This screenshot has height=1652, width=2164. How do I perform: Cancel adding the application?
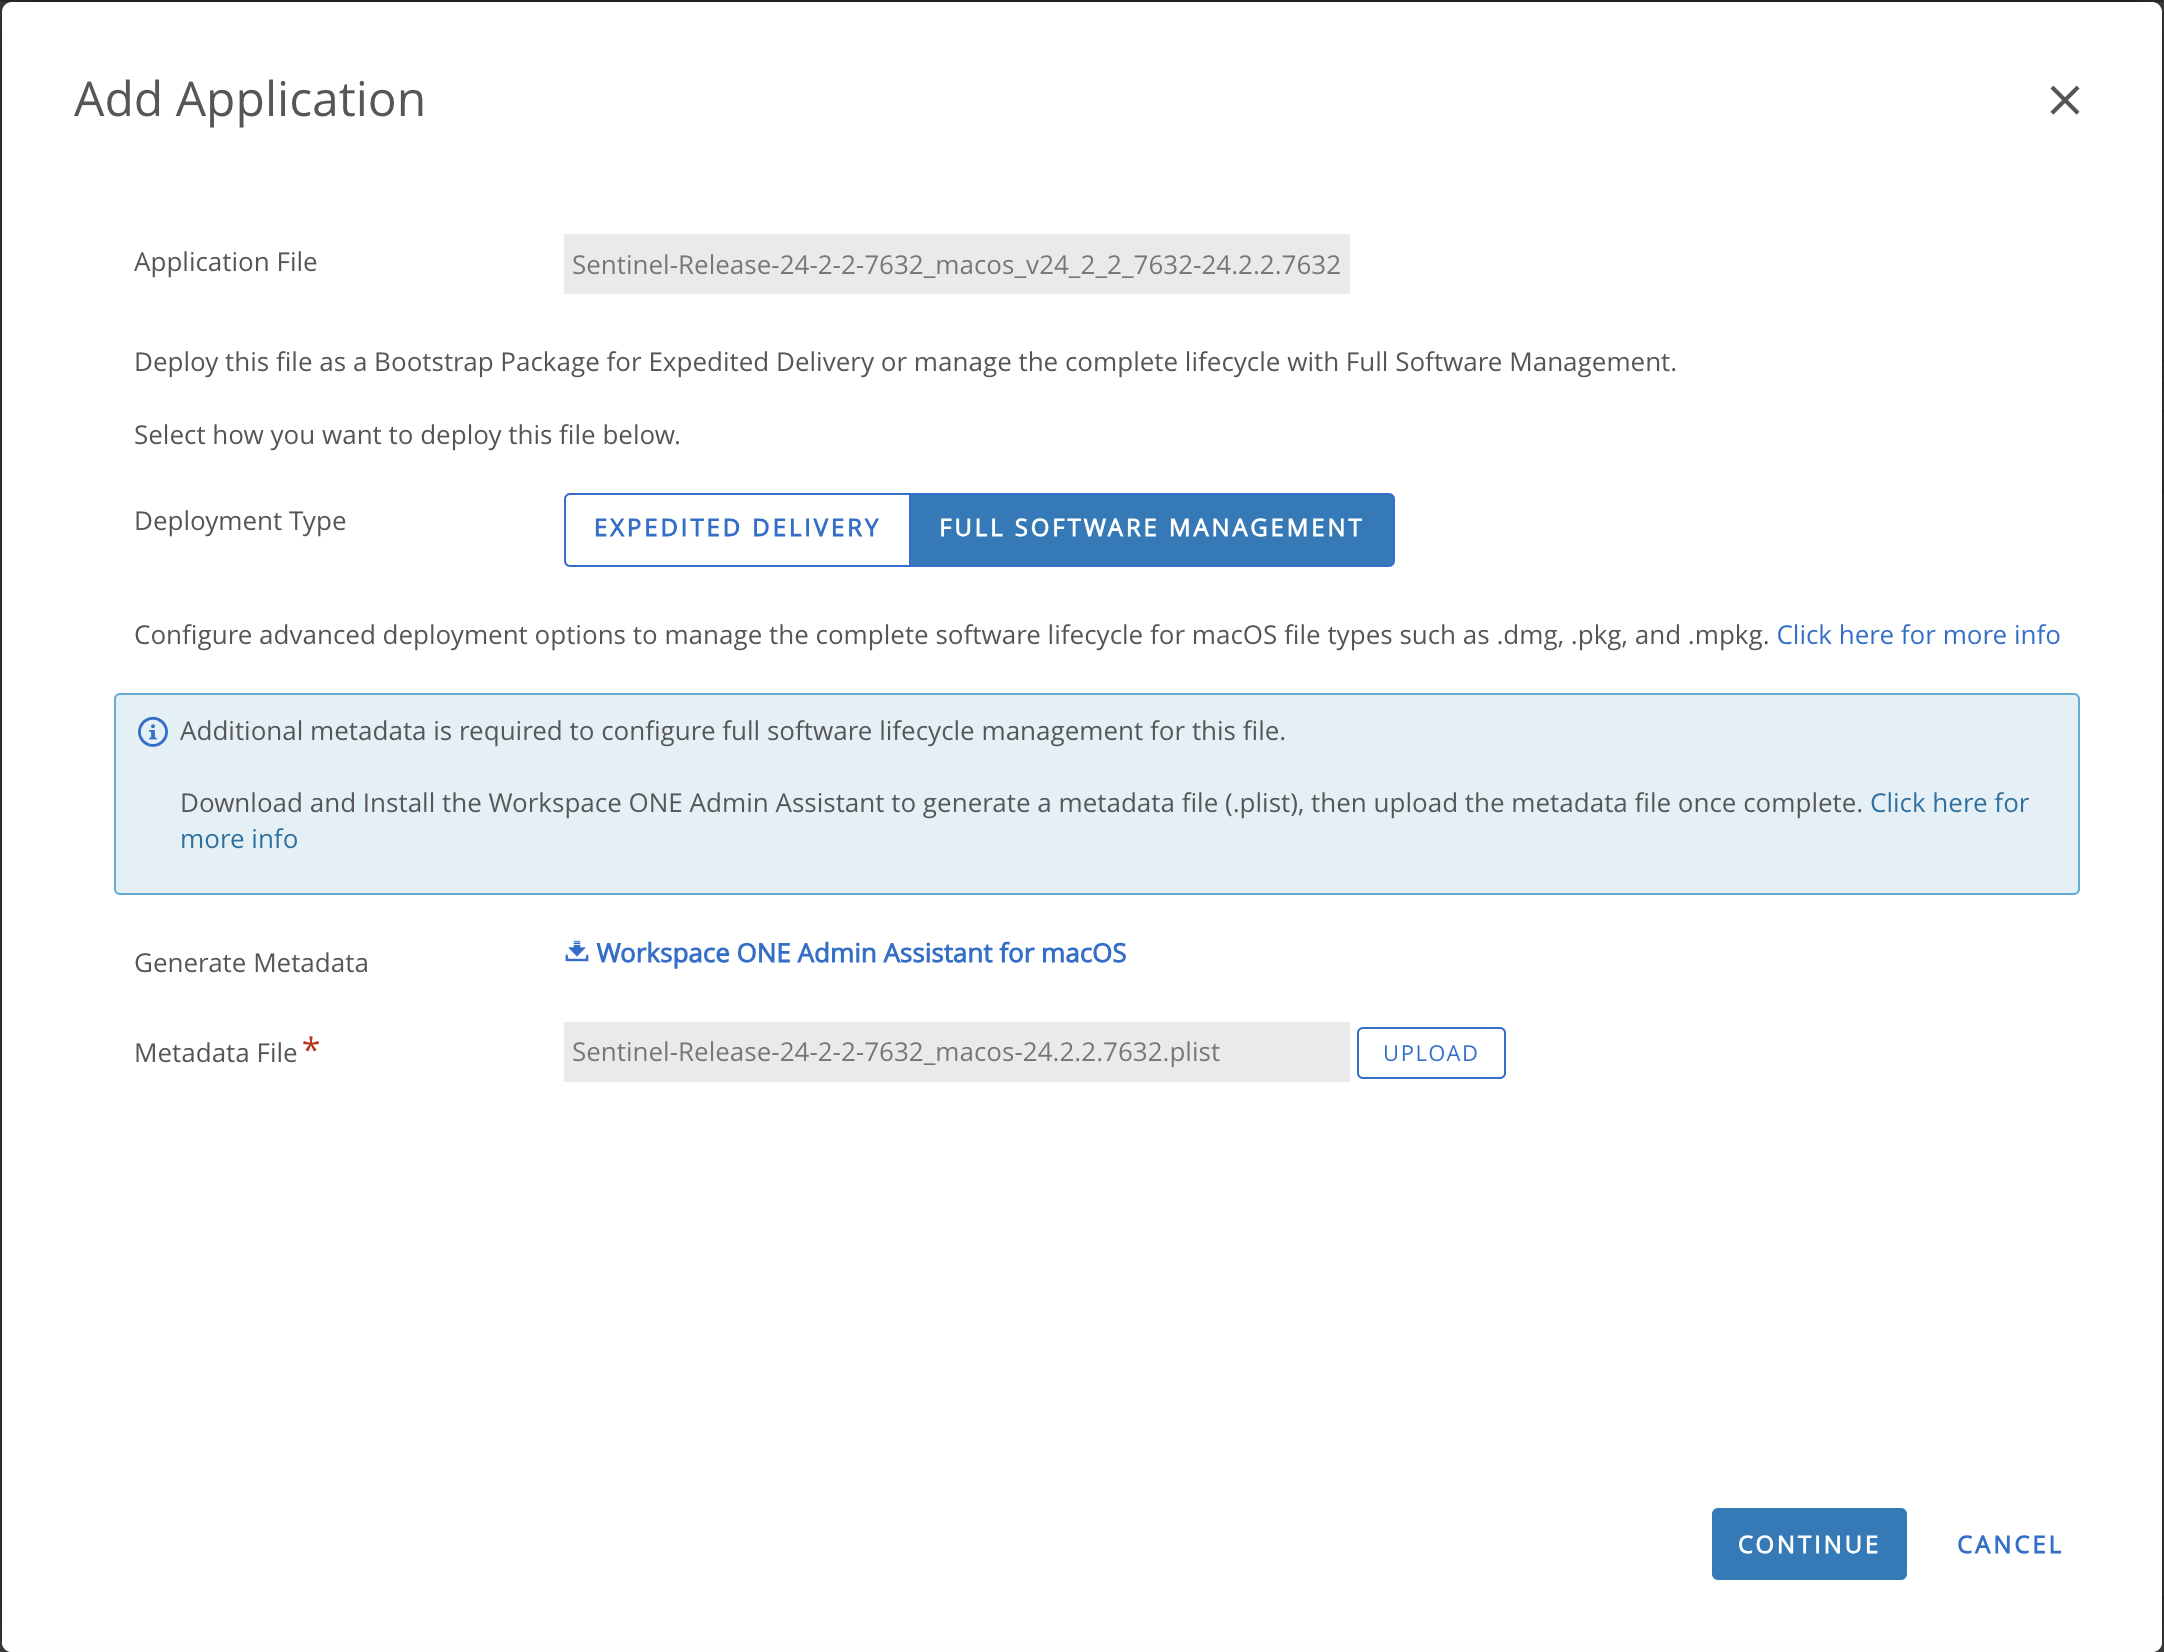[2009, 1545]
